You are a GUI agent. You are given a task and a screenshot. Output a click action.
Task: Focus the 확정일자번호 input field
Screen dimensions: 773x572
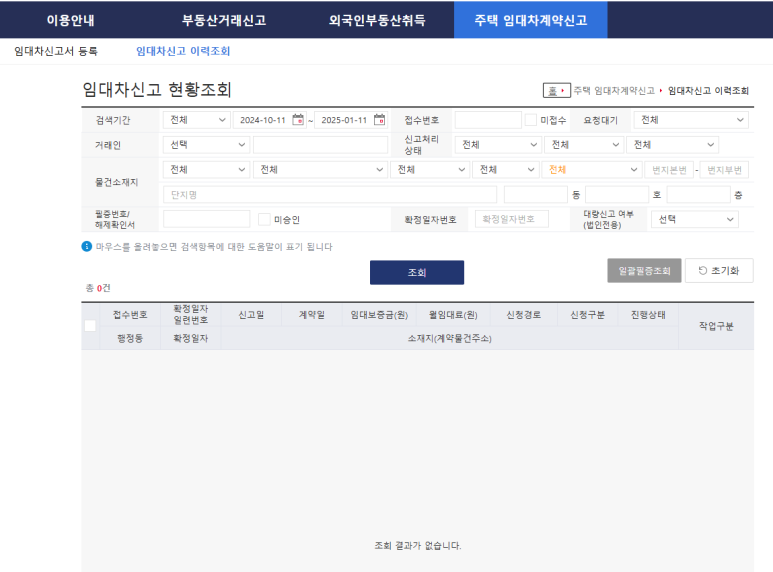point(512,219)
